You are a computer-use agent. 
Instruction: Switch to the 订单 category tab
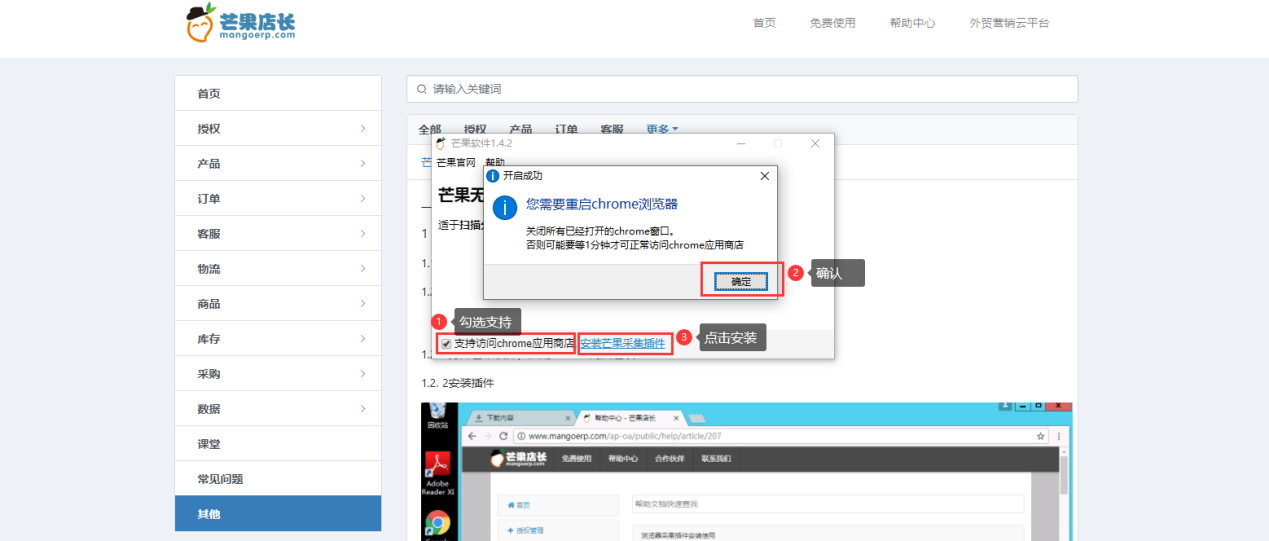tap(566, 129)
